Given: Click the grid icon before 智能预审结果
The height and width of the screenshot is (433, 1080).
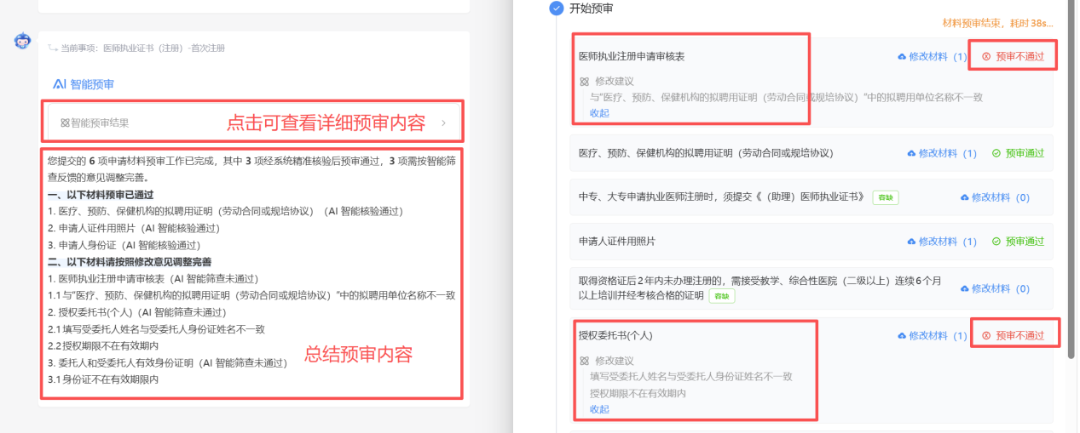Looking at the screenshot, I should 65,123.
